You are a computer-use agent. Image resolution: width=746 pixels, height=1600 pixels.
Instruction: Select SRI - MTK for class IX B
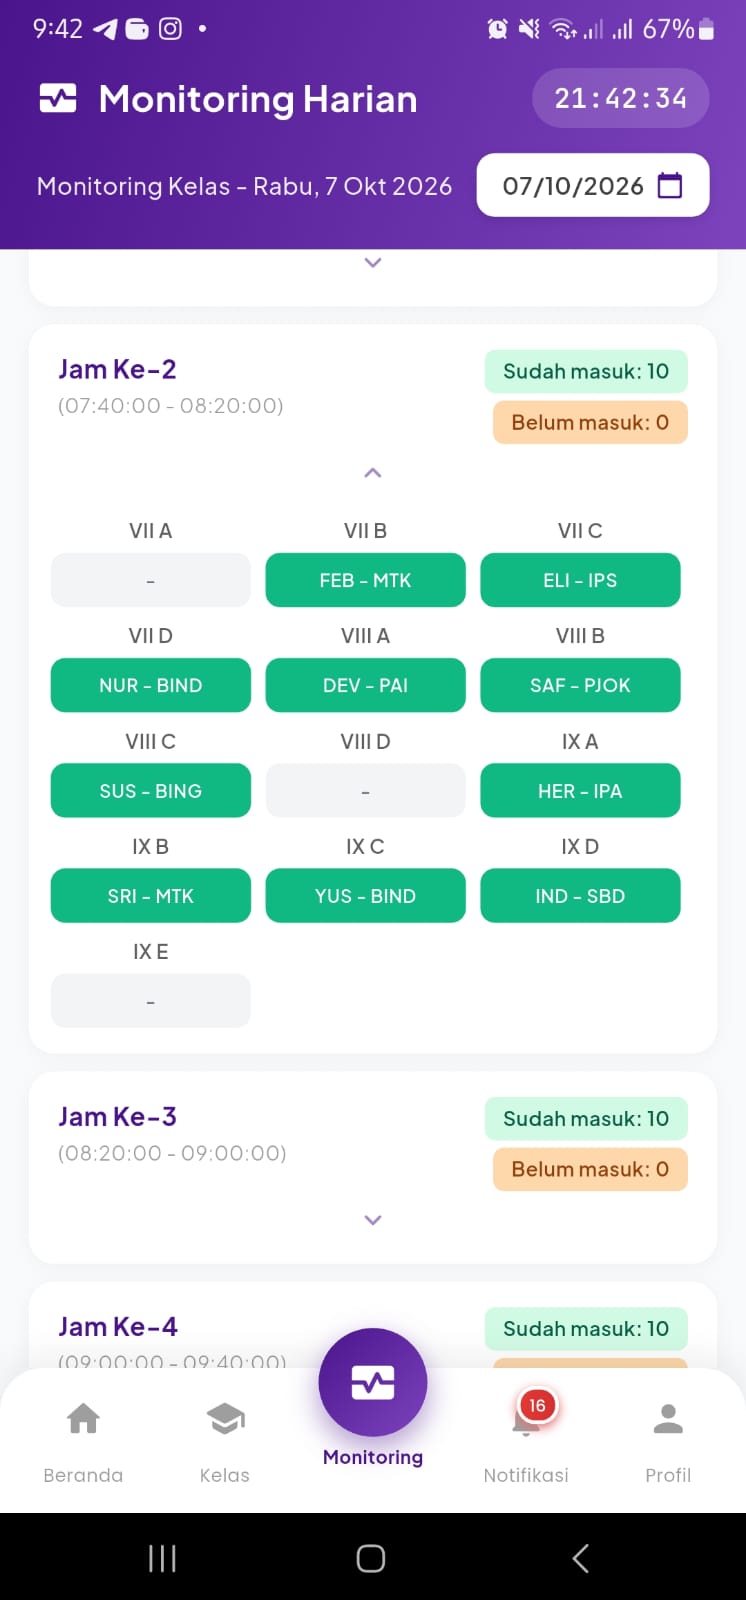pyautogui.click(x=151, y=896)
